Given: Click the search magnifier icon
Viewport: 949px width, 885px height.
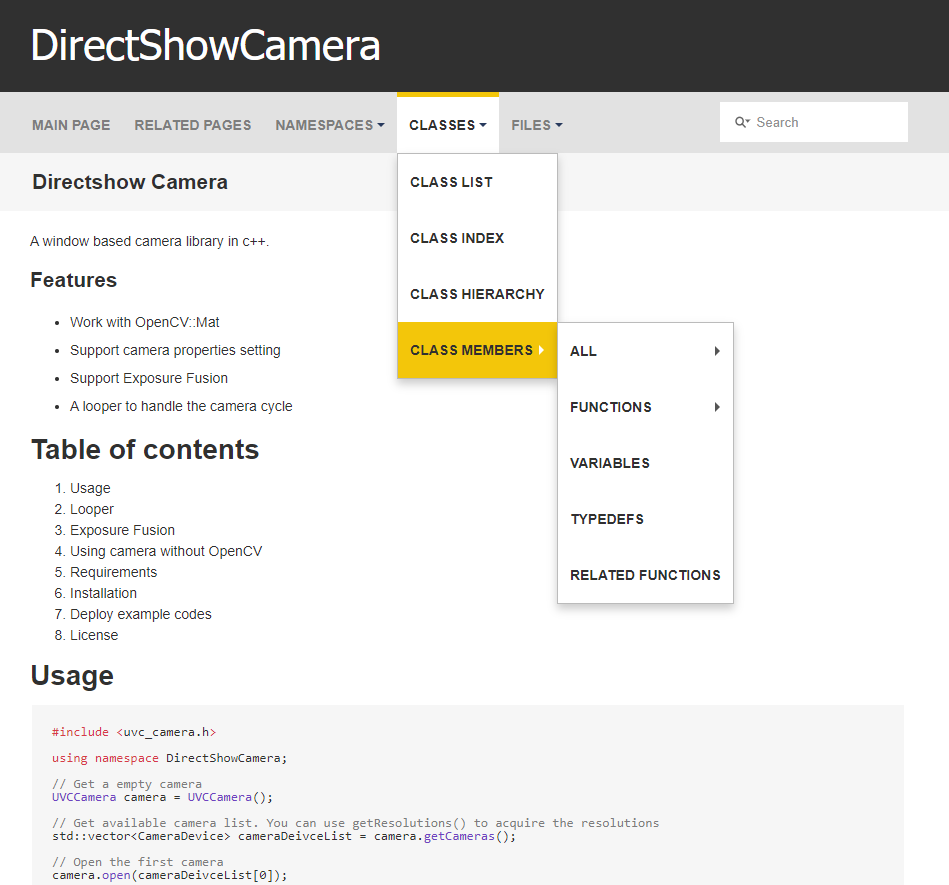Looking at the screenshot, I should 742,122.
